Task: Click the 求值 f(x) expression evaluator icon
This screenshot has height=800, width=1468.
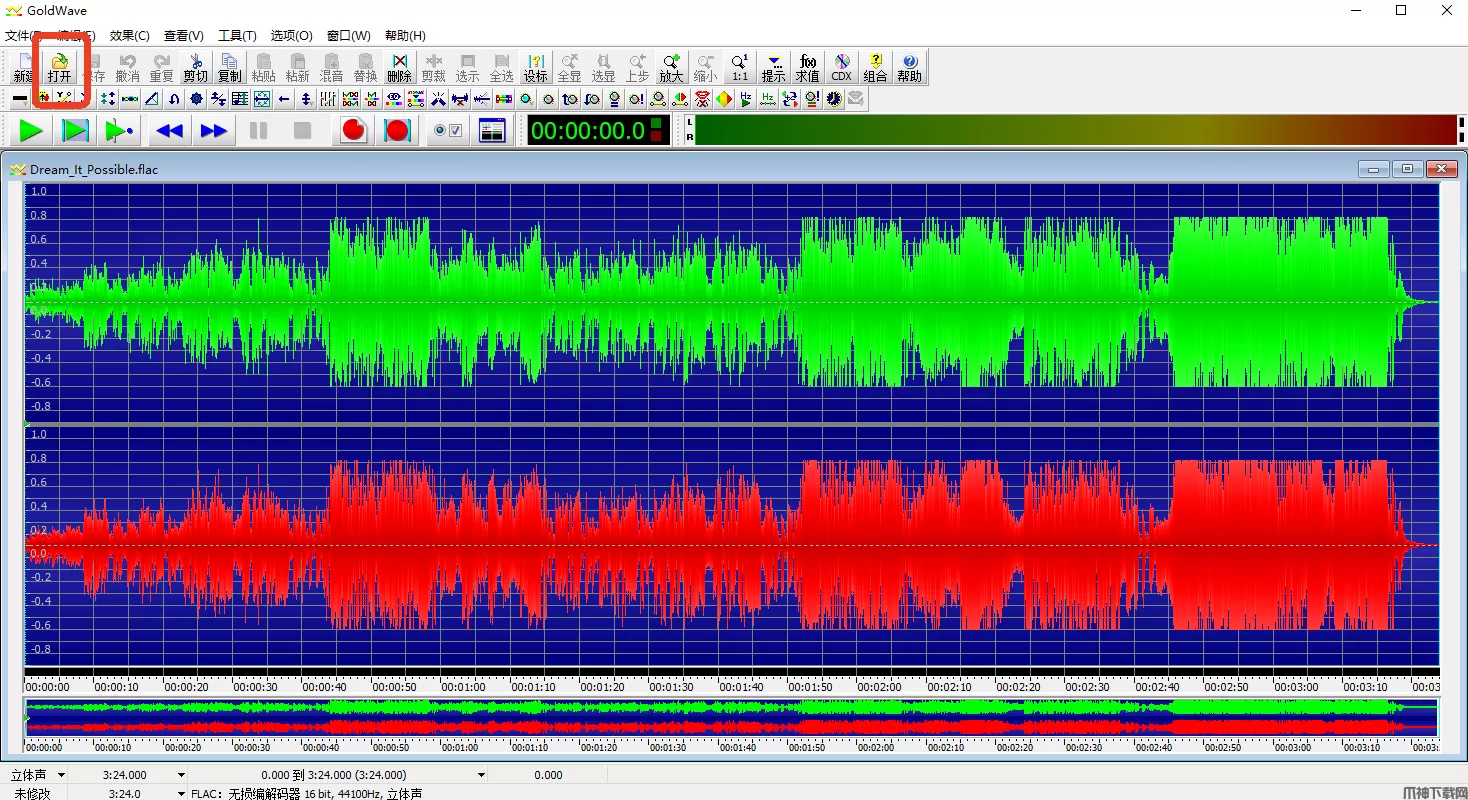Action: 807,66
